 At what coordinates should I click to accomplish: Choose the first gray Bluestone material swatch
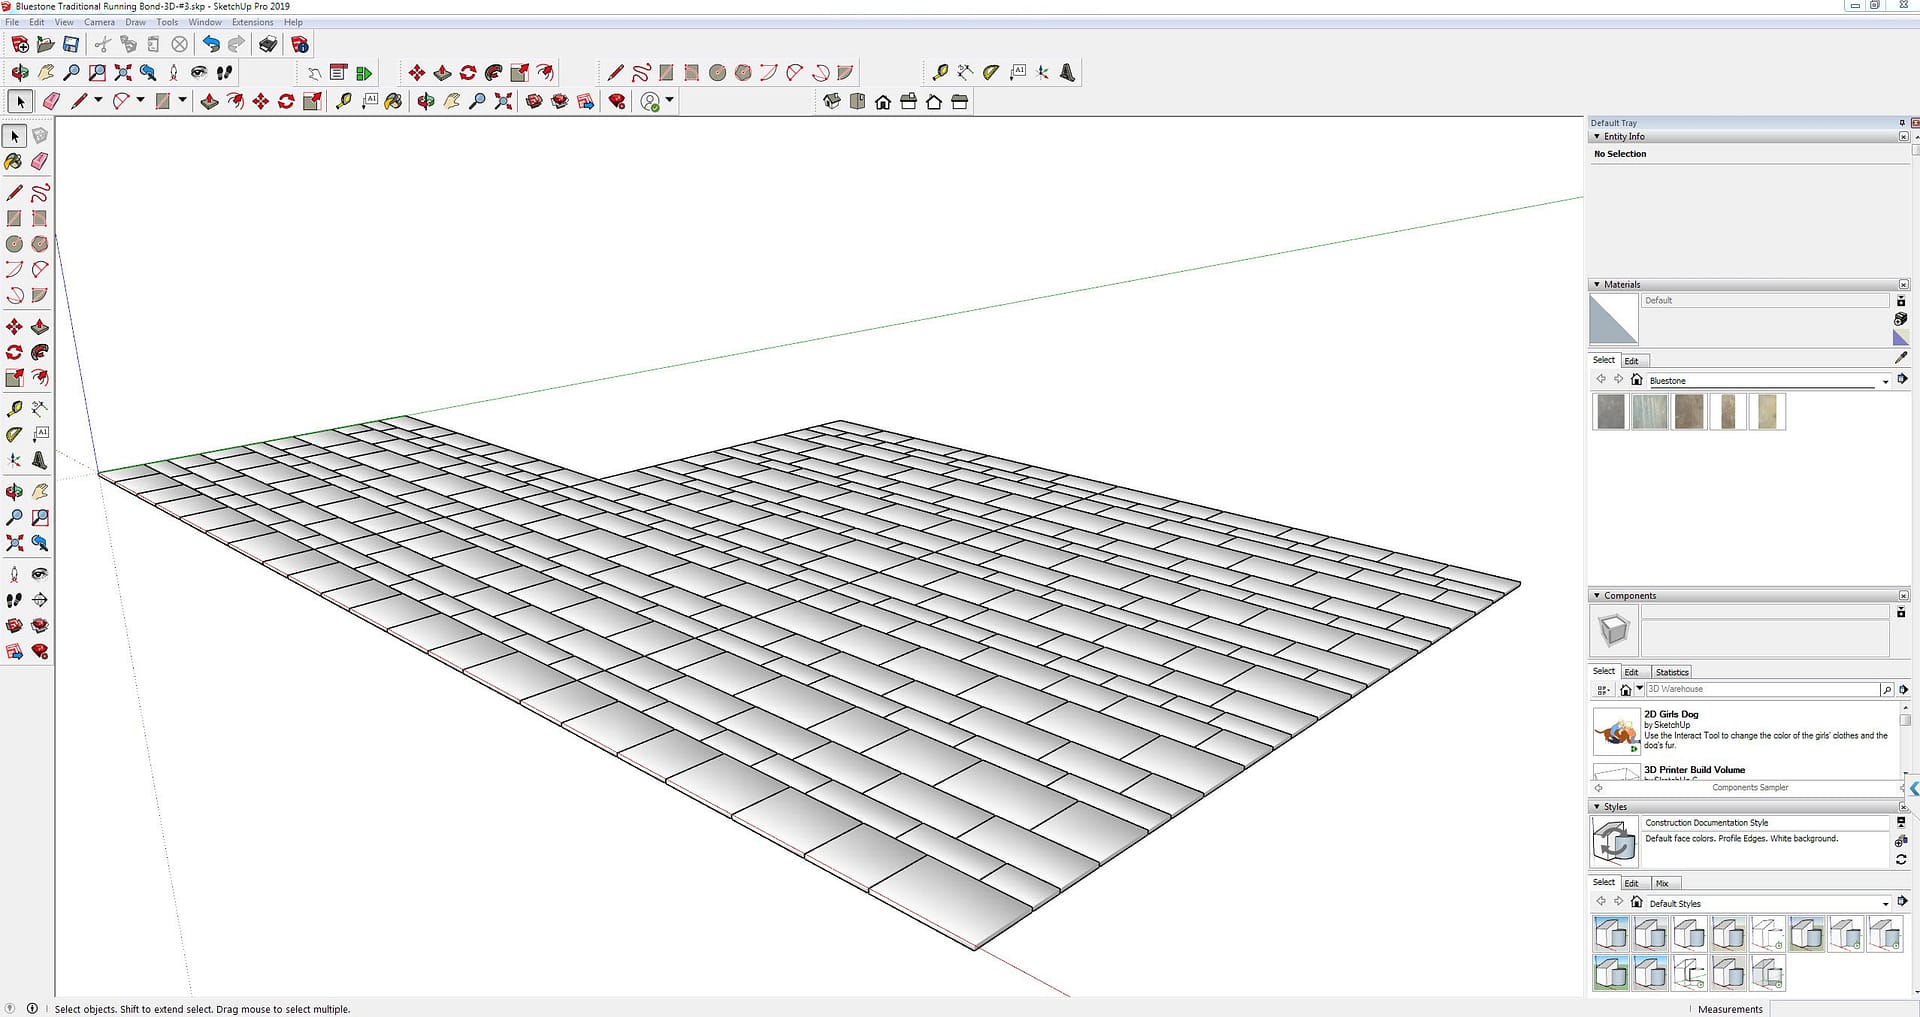click(x=1611, y=412)
